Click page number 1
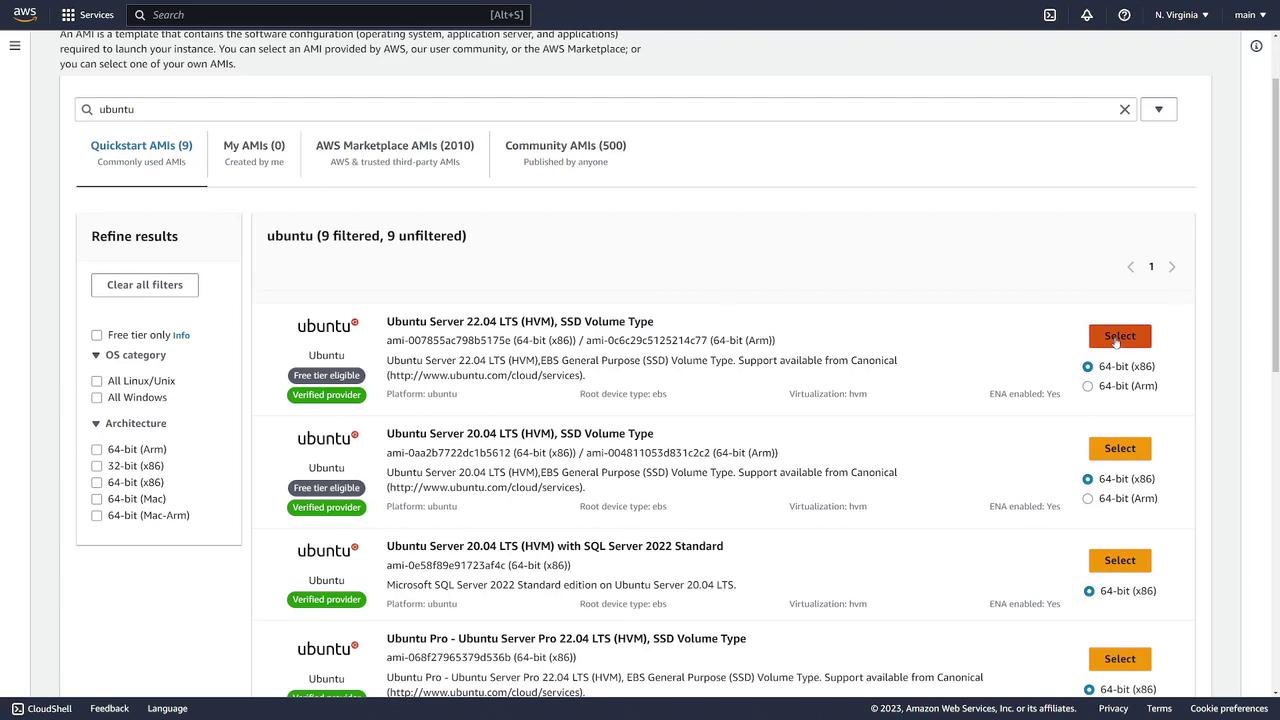Viewport: 1280px width, 720px height. [x=1151, y=267]
